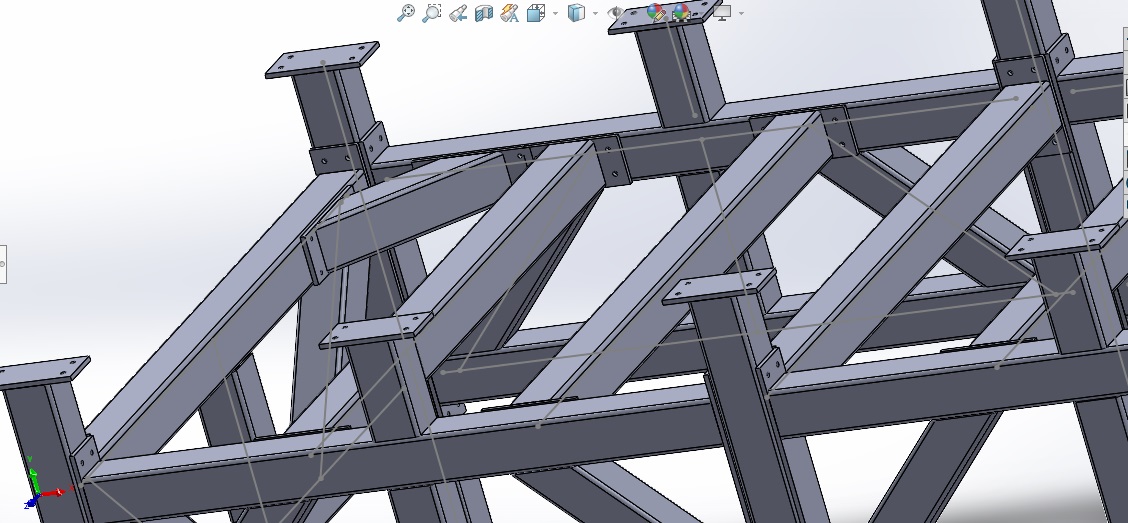
Task: Select the Zoom to Area tool
Action: 432,13
